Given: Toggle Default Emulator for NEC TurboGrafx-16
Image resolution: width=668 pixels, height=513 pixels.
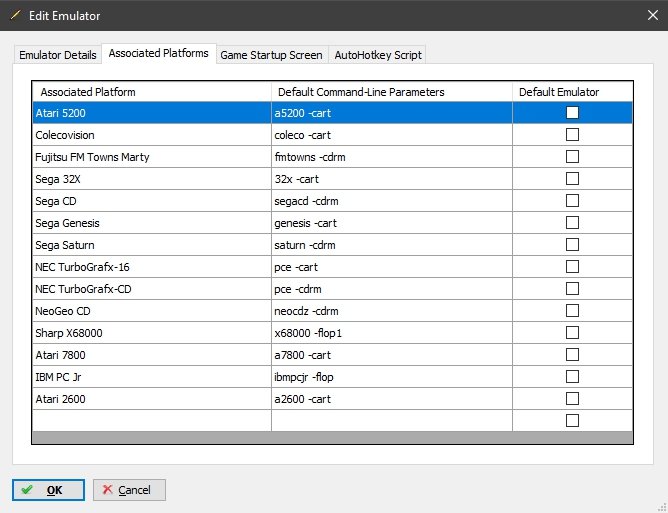Looking at the screenshot, I should point(572,267).
